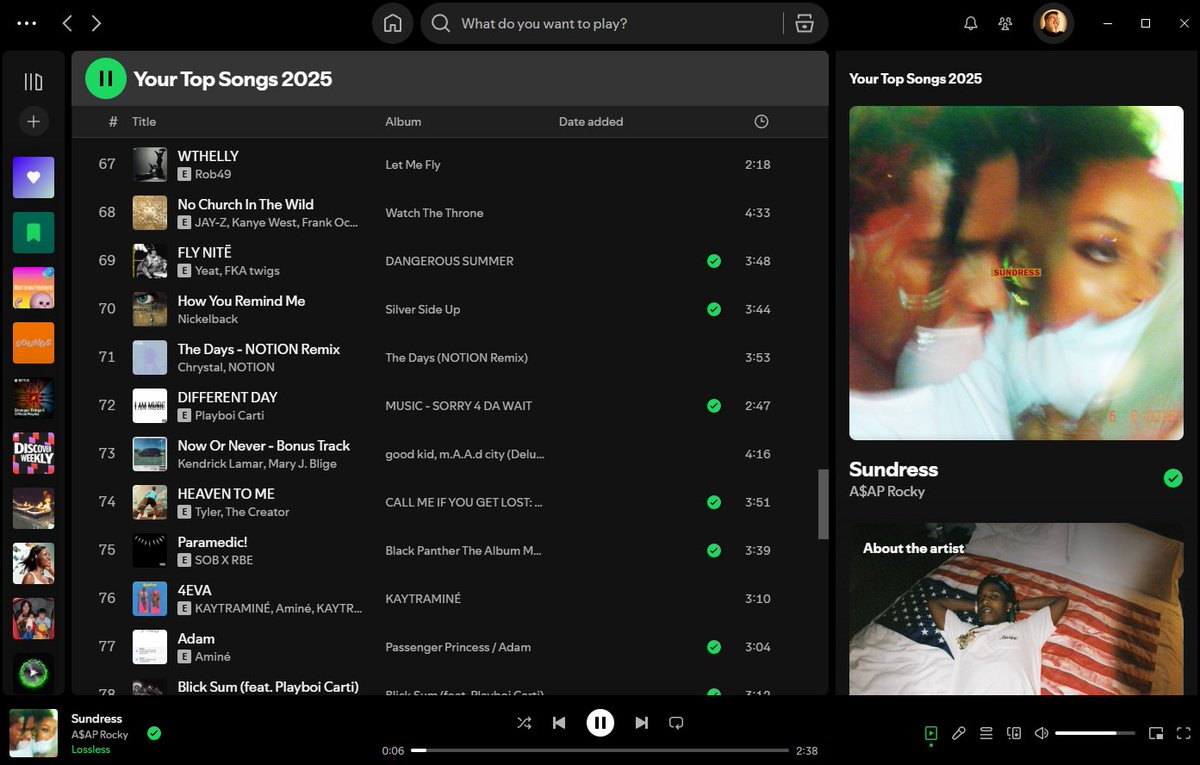Open the DANGEROUS SUMMER album link
This screenshot has height=765, width=1200.
pos(449,261)
